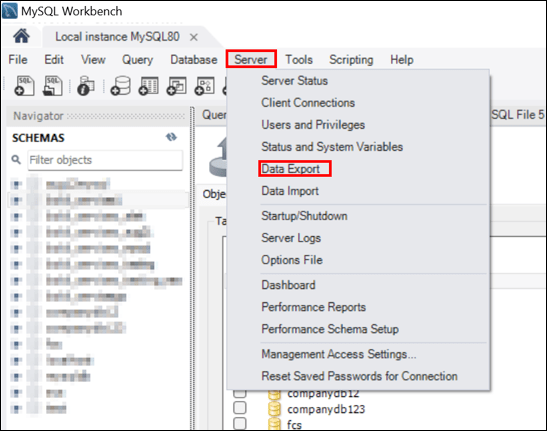Screen dimensions: 547x431
Task: Click the Filter objects field
Action: (105, 160)
